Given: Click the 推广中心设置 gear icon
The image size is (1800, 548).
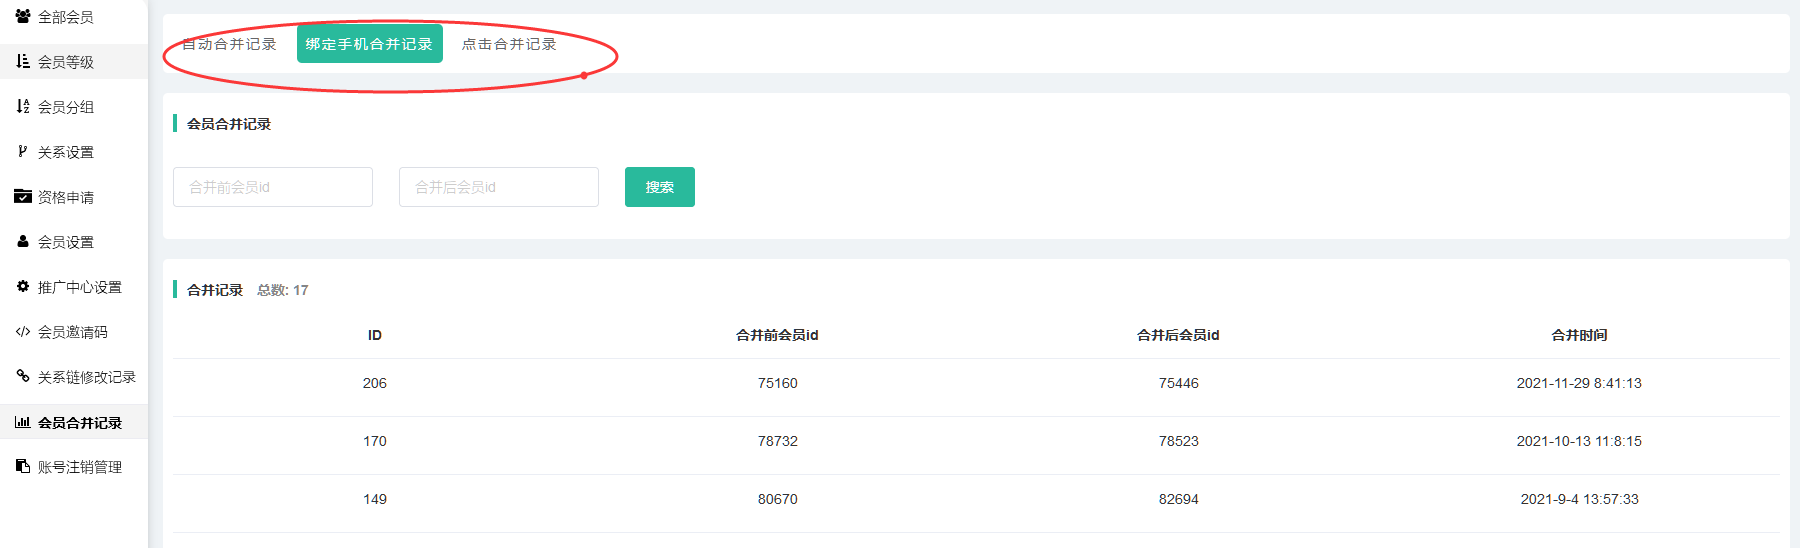Looking at the screenshot, I should pyautogui.click(x=23, y=286).
